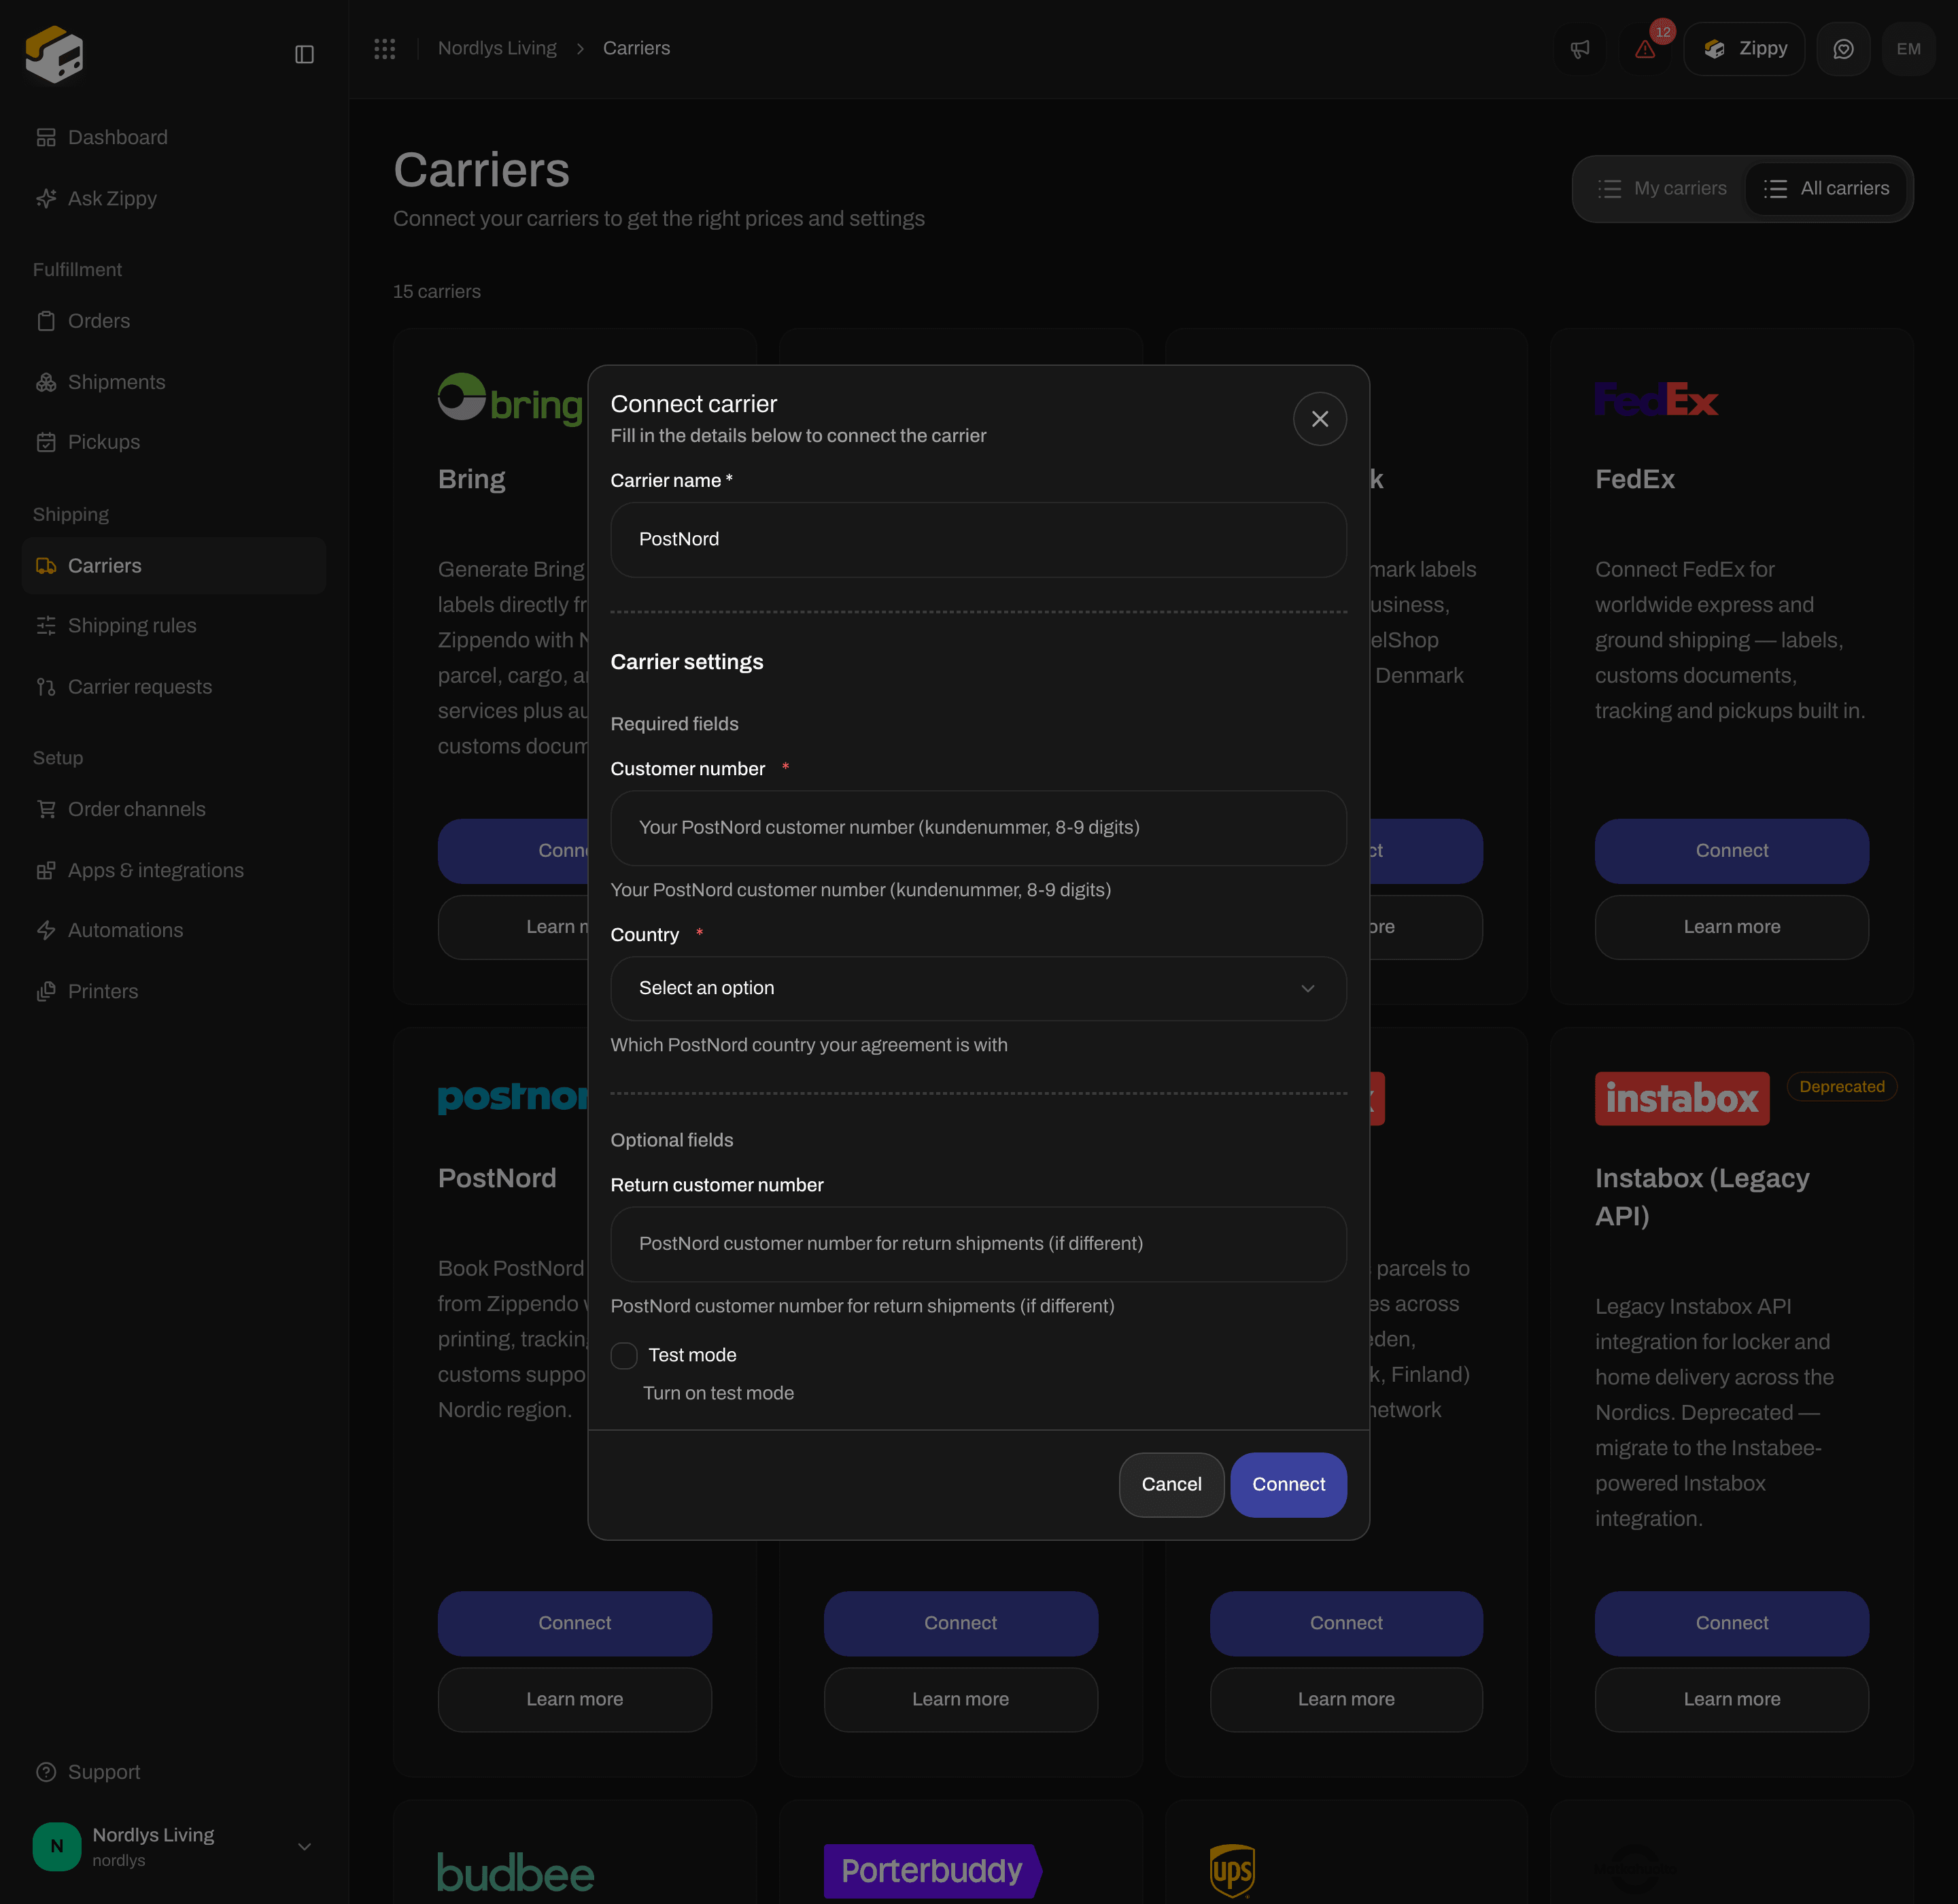Click the budbee logo

pos(516,1872)
